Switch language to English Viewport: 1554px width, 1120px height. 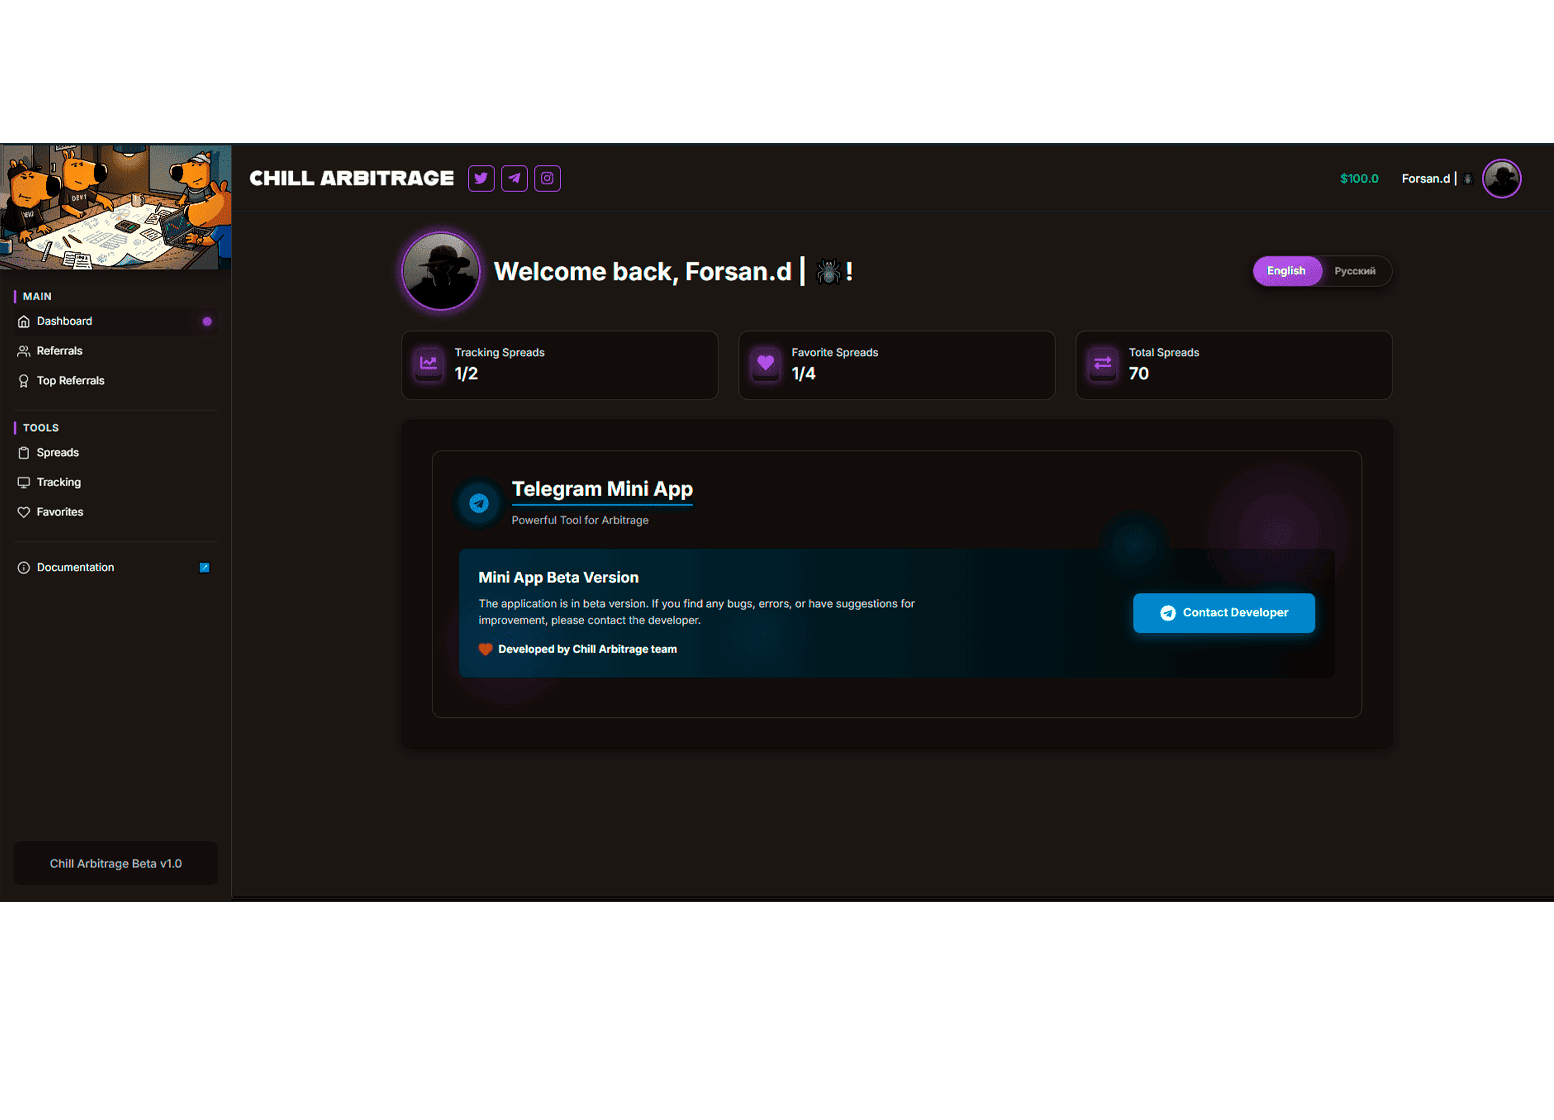click(x=1286, y=271)
